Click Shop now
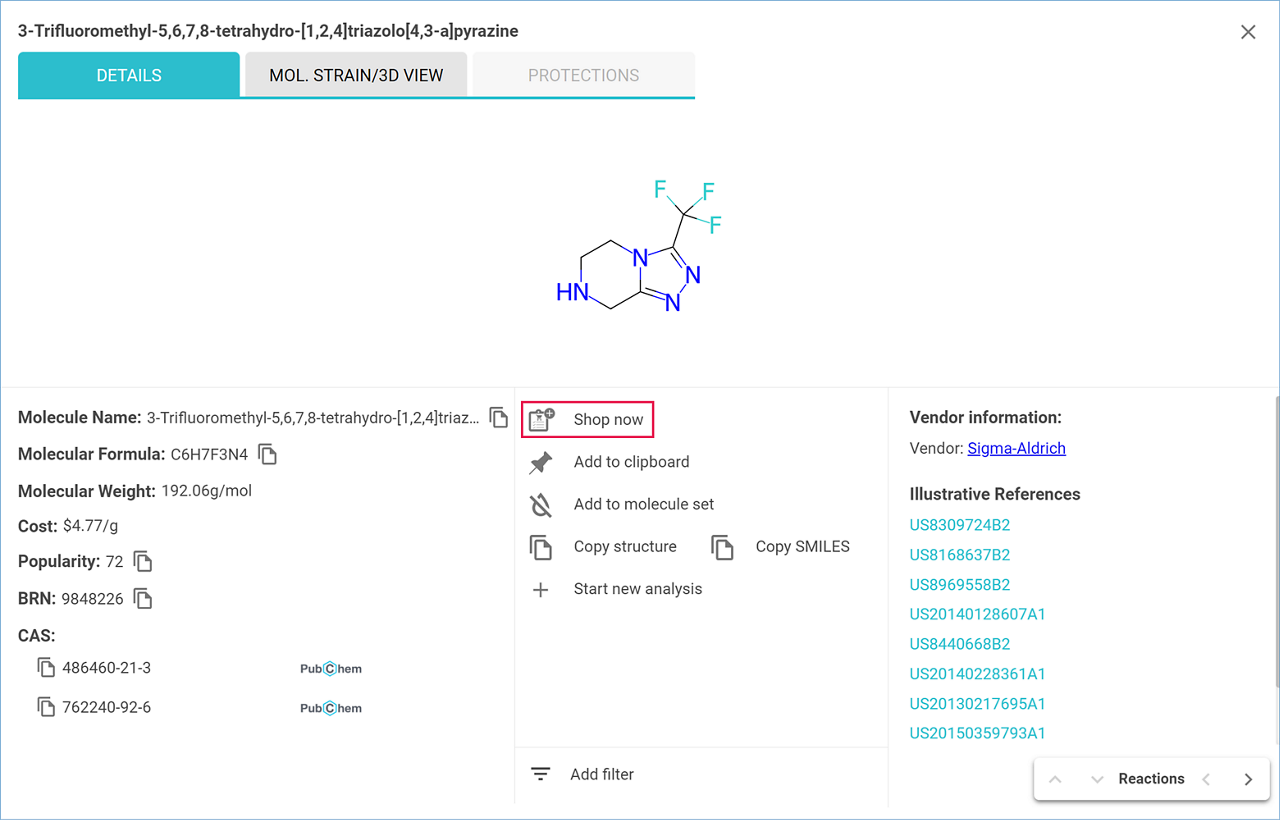The height and width of the screenshot is (820, 1280). [588, 419]
